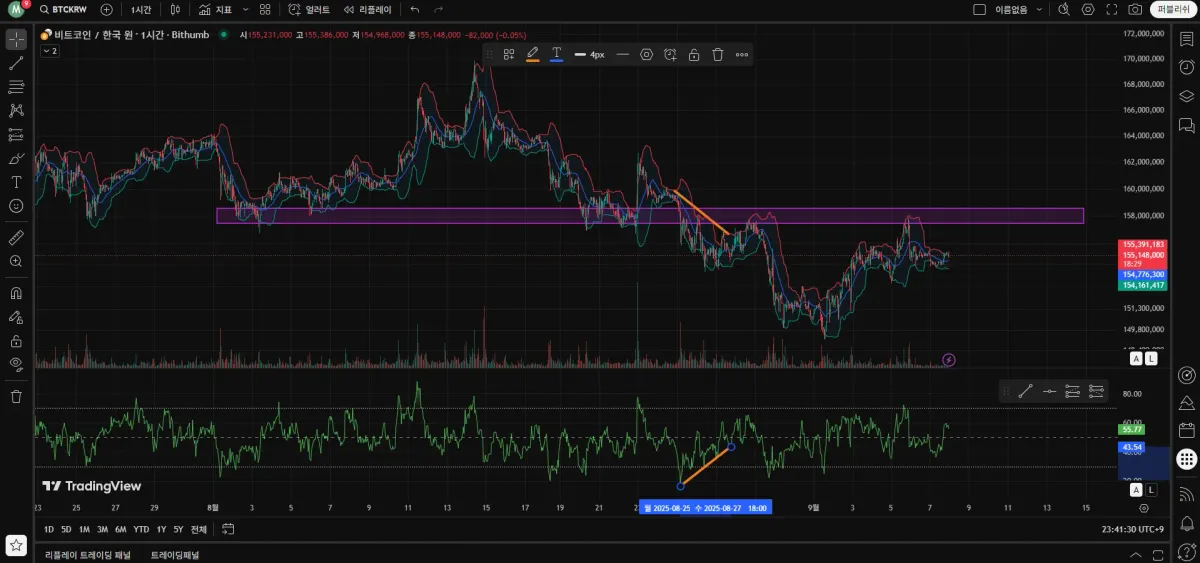
Task: Click the 퍼블리쉬 publish button
Action: (1172, 9)
